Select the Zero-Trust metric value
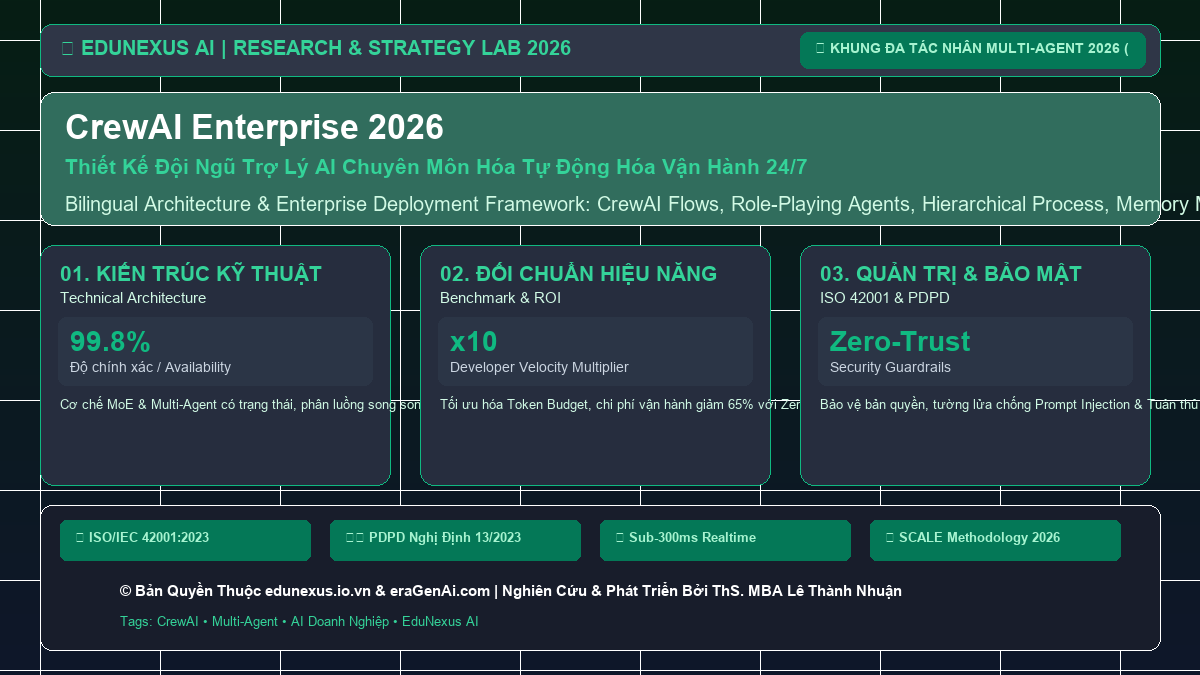This screenshot has height=675, width=1200. click(x=900, y=342)
